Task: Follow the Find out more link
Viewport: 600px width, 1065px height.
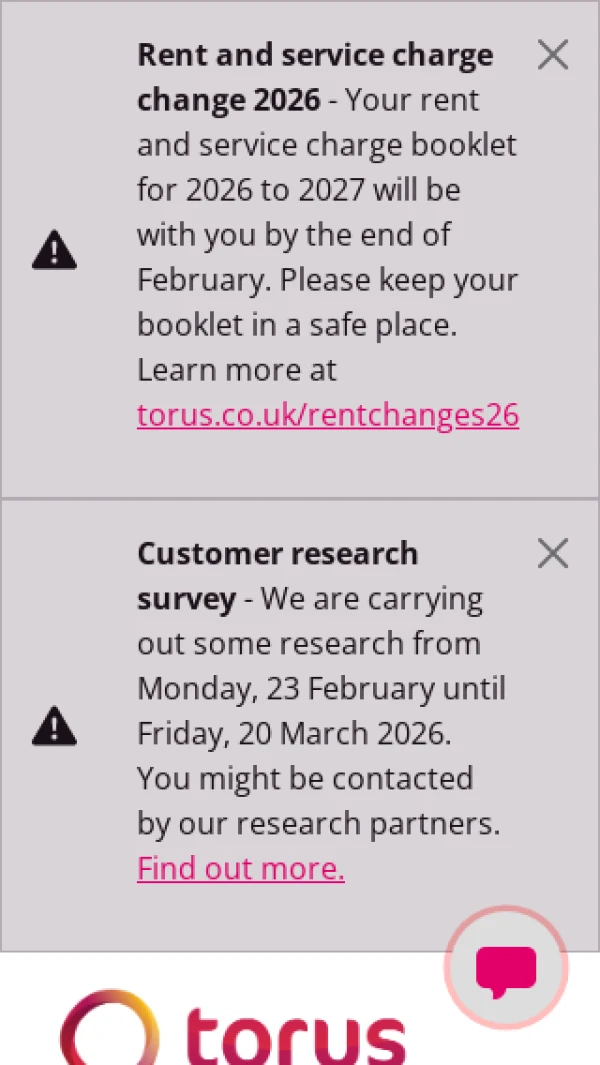Action: (x=241, y=869)
